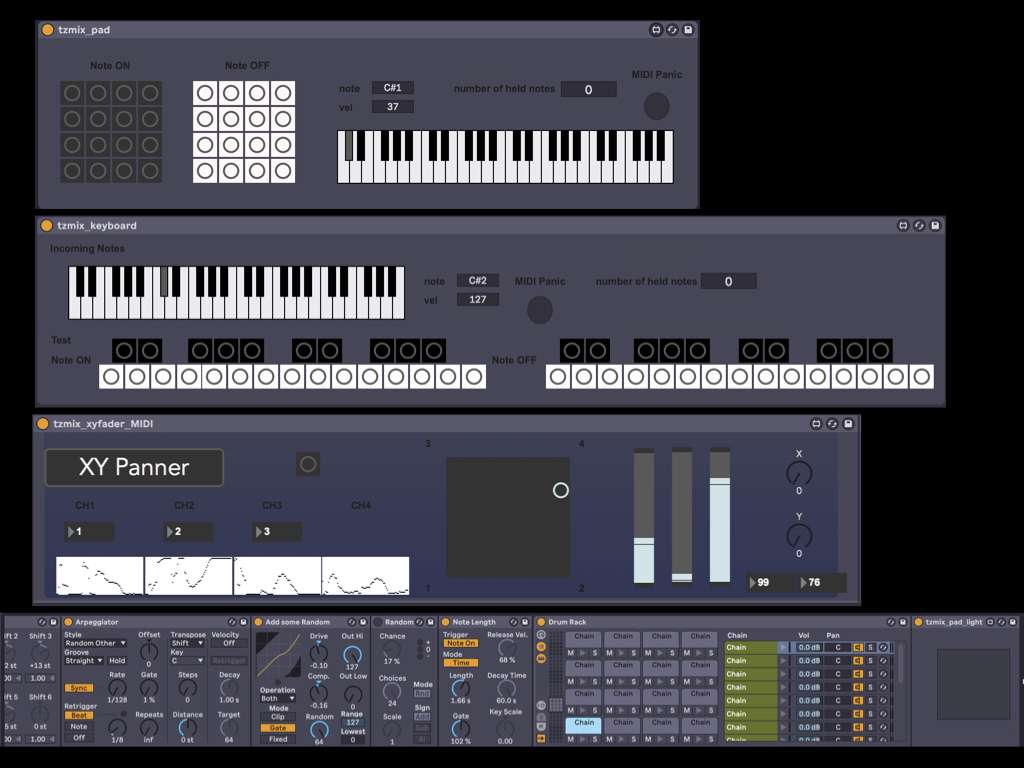Click the CH1 number box in xyfader
This screenshot has height=768, width=1024.
point(89,532)
